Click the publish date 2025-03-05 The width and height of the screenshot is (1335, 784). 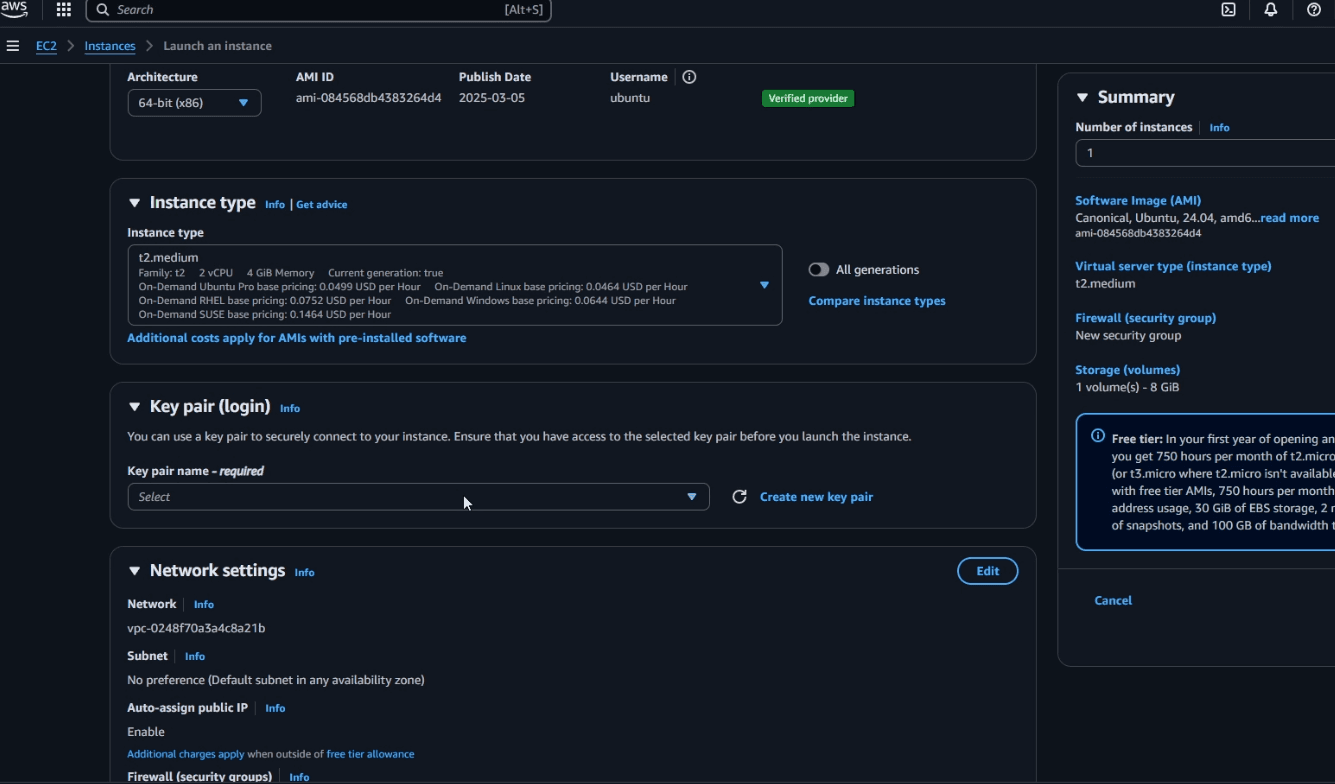[x=492, y=98]
